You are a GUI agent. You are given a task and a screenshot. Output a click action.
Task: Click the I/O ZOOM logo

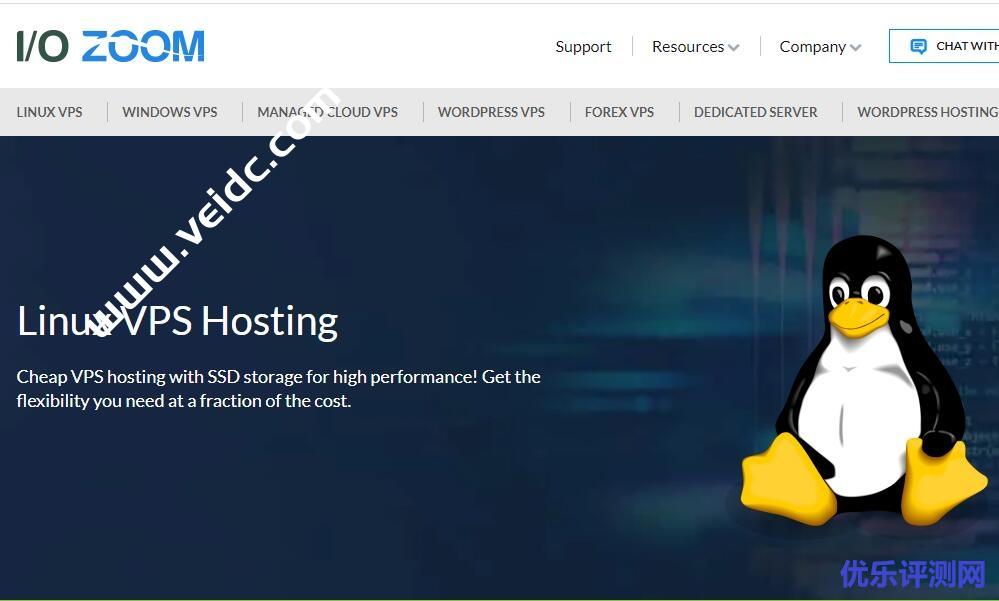coord(110,47)
